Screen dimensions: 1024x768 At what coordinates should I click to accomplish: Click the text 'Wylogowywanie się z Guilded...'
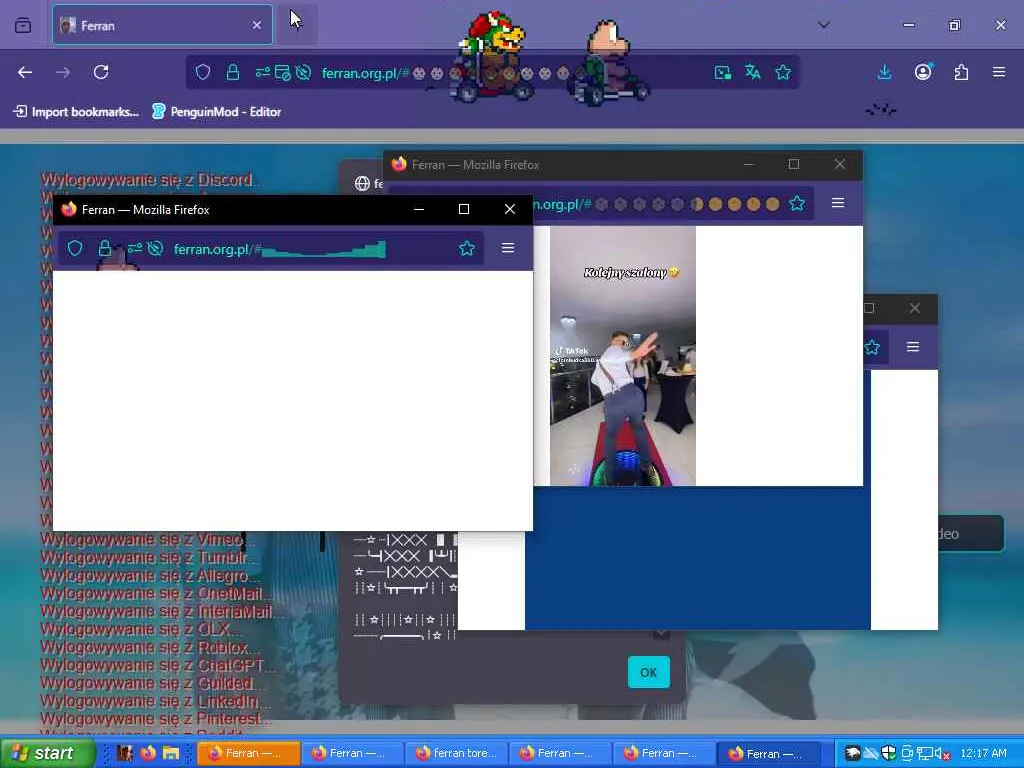(153, 684)
